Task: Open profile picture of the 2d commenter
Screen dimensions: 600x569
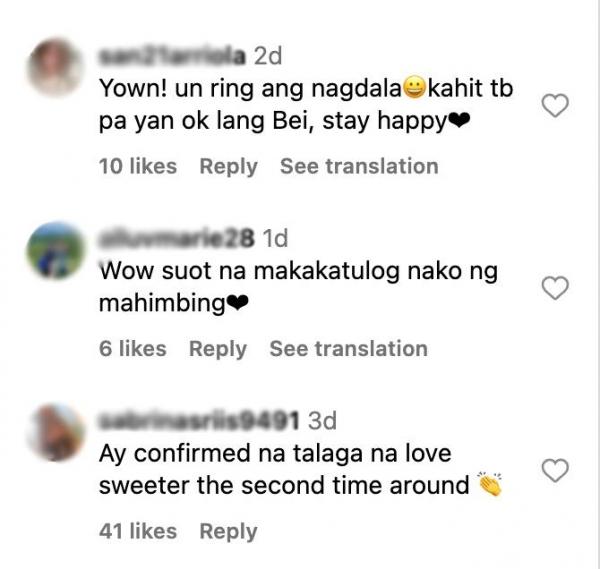Action: coord(55,68)
